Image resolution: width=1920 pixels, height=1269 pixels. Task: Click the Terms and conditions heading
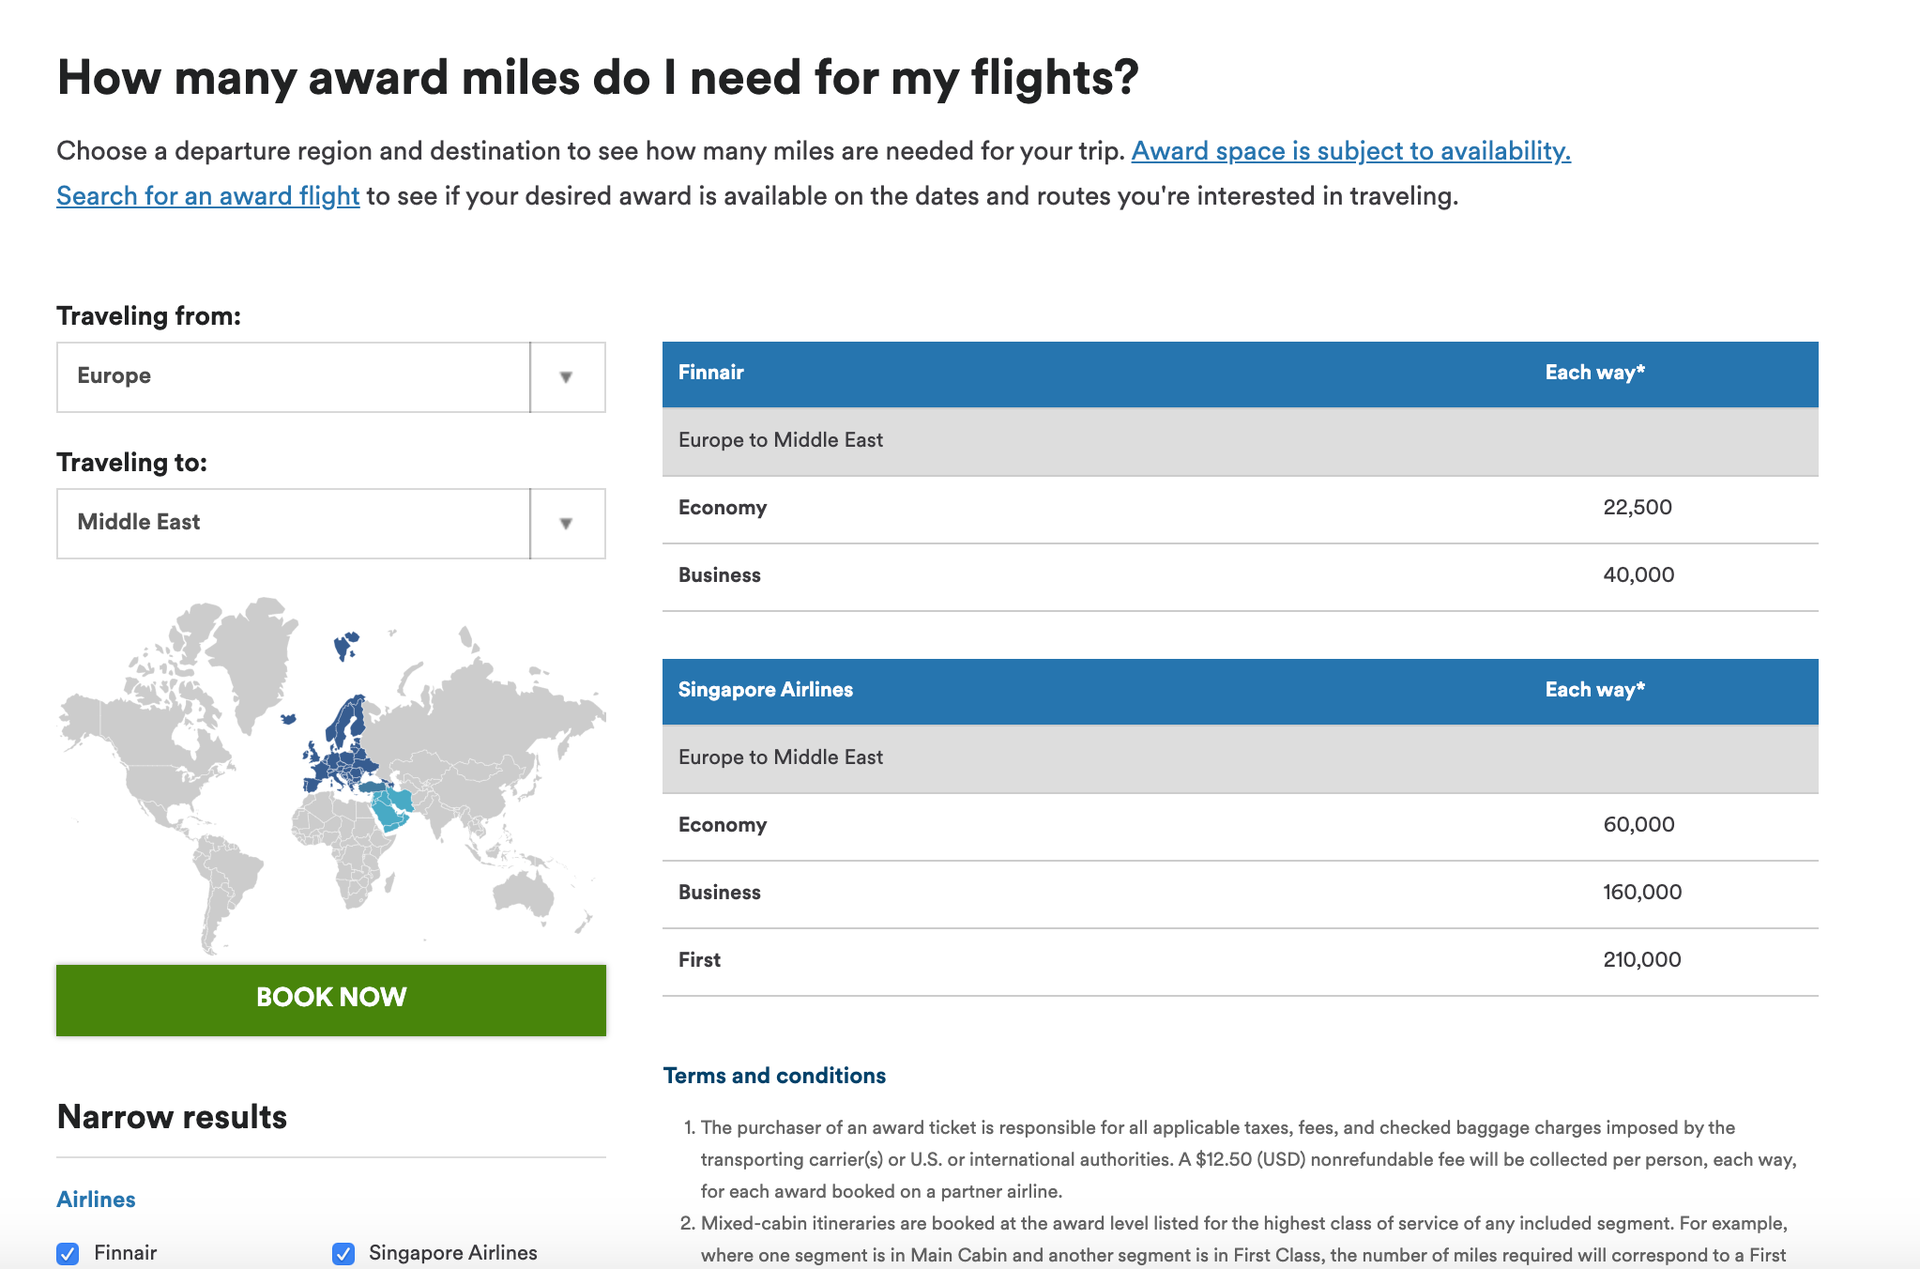pos(773,1075)
